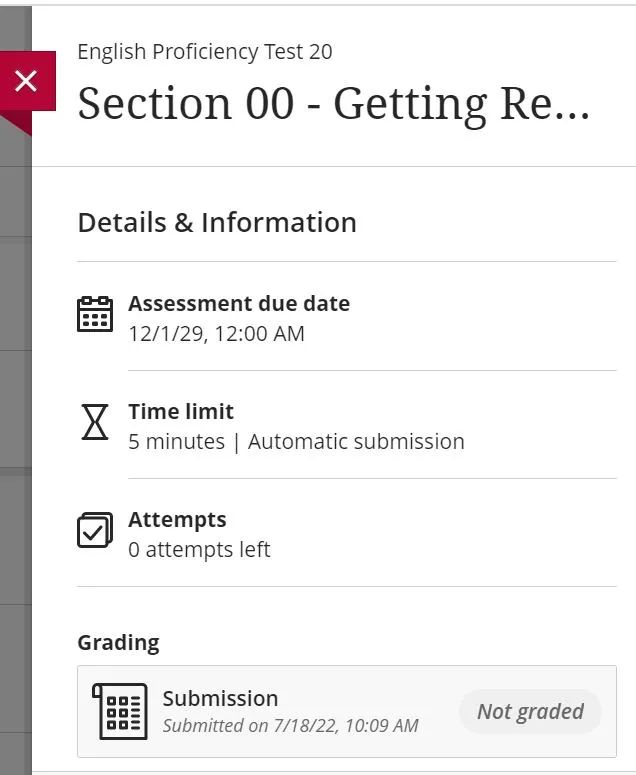This screenshot has height=775, width=636.
Task: Click the Attempts checkmark icon
Action: click(x=95, y=530)
